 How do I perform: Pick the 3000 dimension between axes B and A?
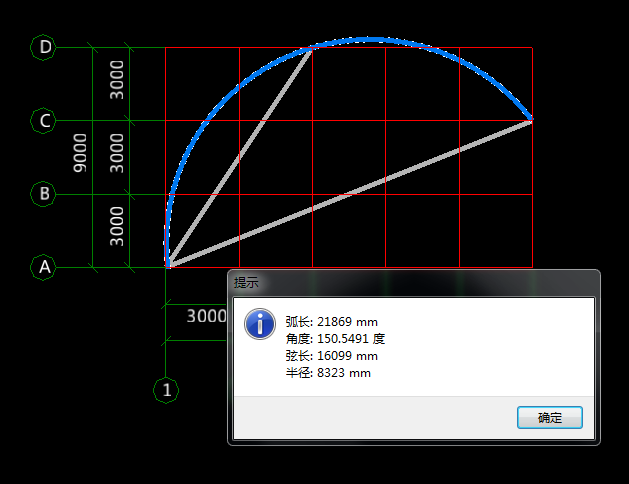click(118, 229)
